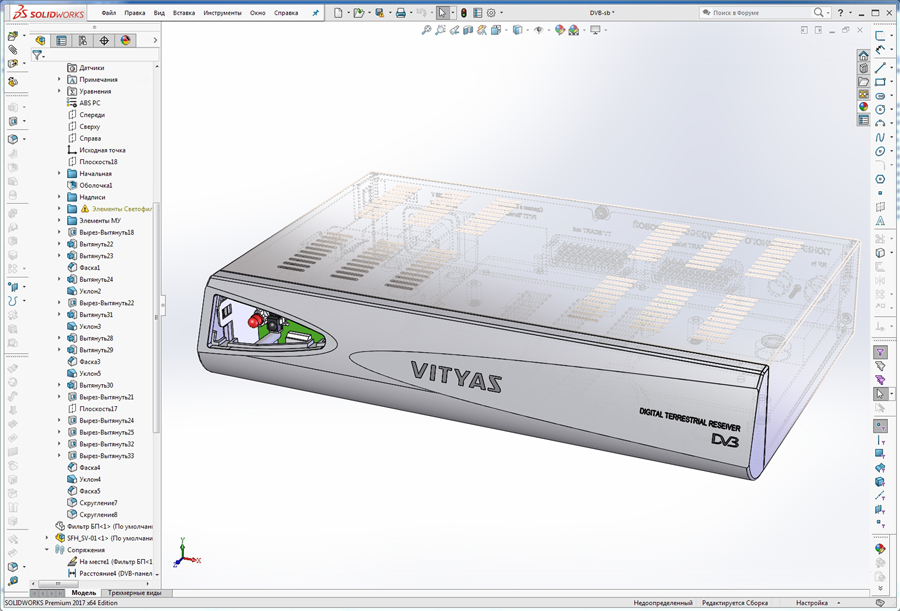This screenshot has width=900, height=611.
Task: Select the Polygon sketch tool
Action: click(880, 179)
